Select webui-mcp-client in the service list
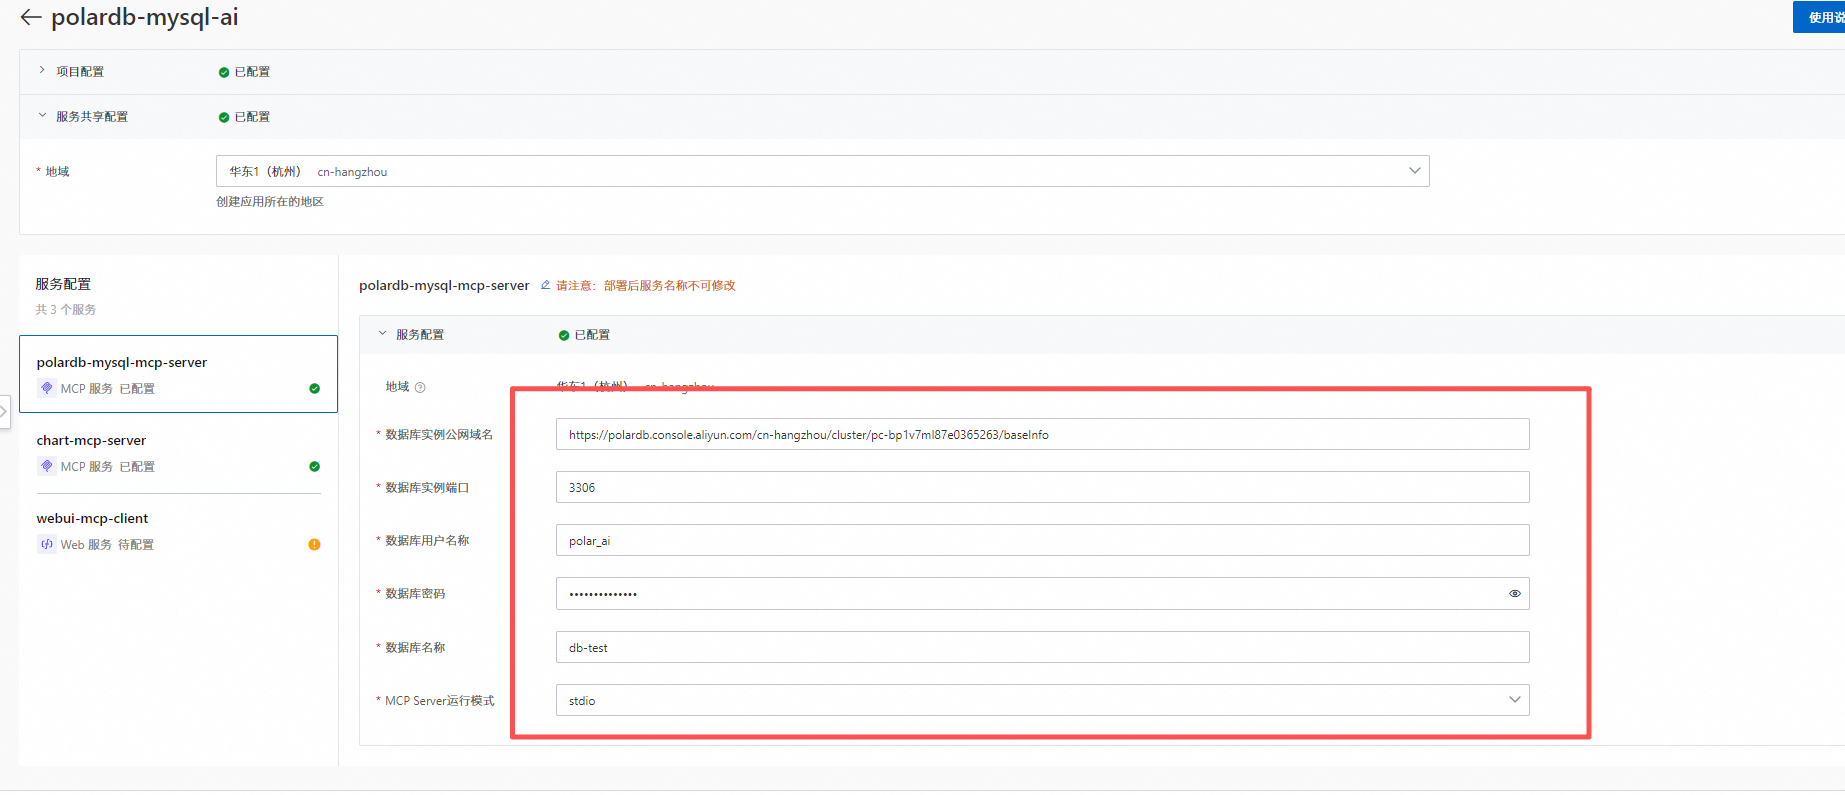Image resolution: width=1845 pixels, height=795 pixels. [x=178, y=531]
